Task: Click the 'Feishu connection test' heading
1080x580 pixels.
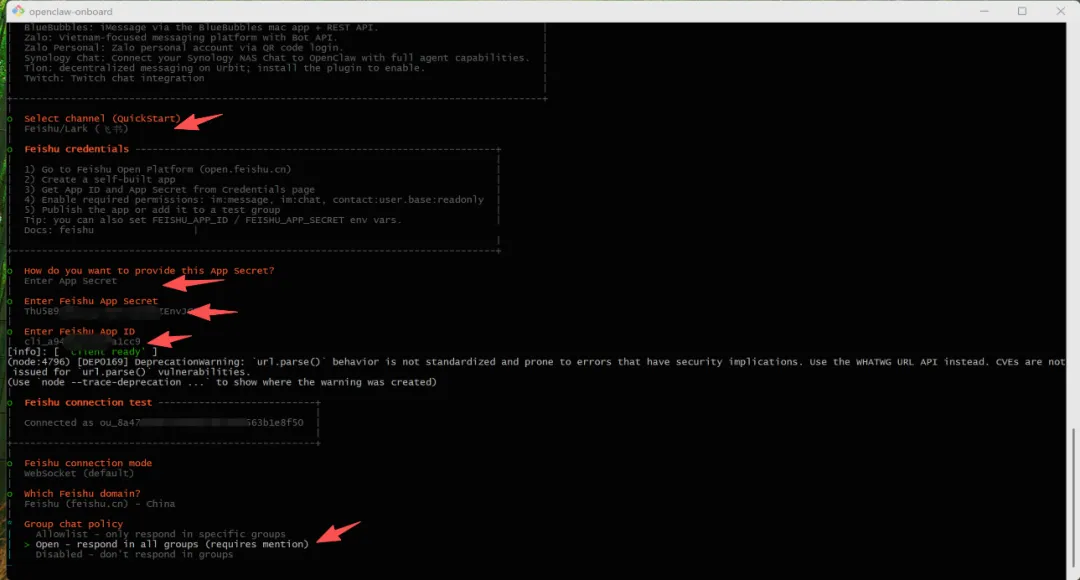Action: coord(88,402)
